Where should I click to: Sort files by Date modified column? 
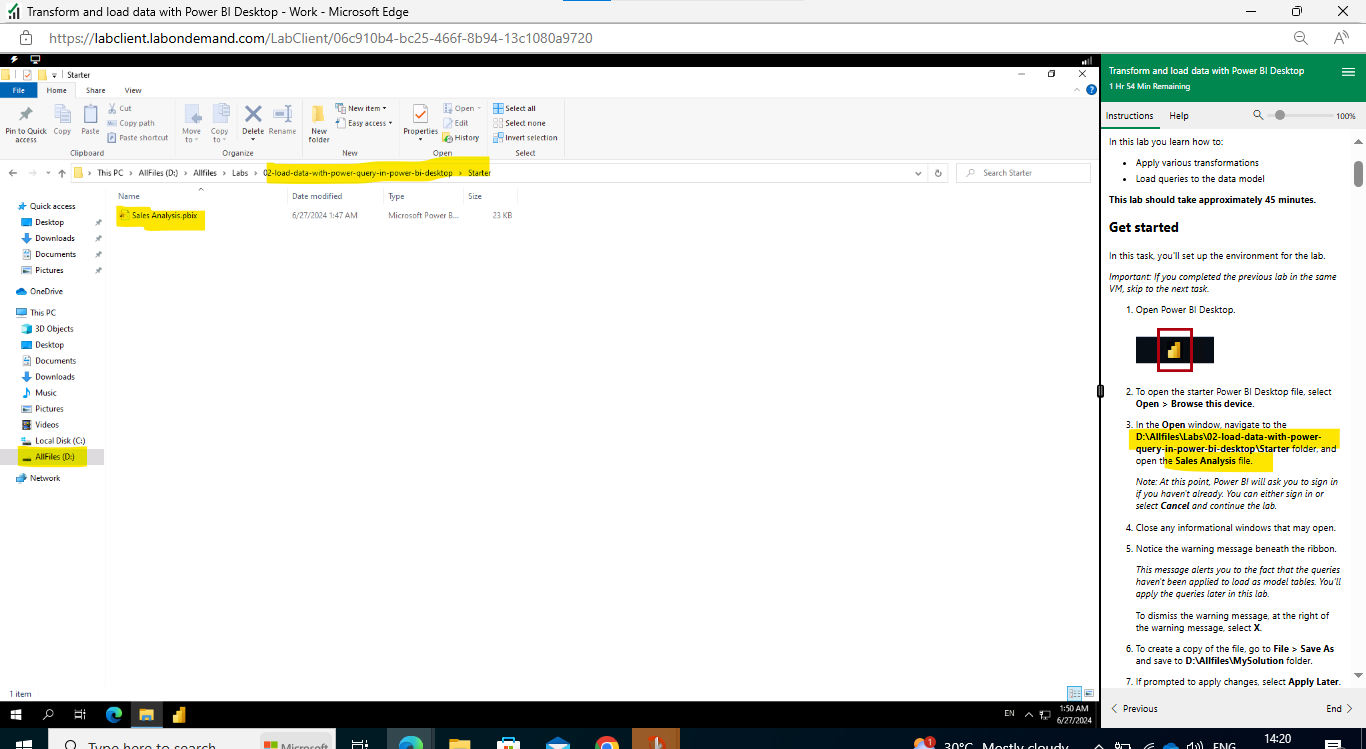[317, 196]
